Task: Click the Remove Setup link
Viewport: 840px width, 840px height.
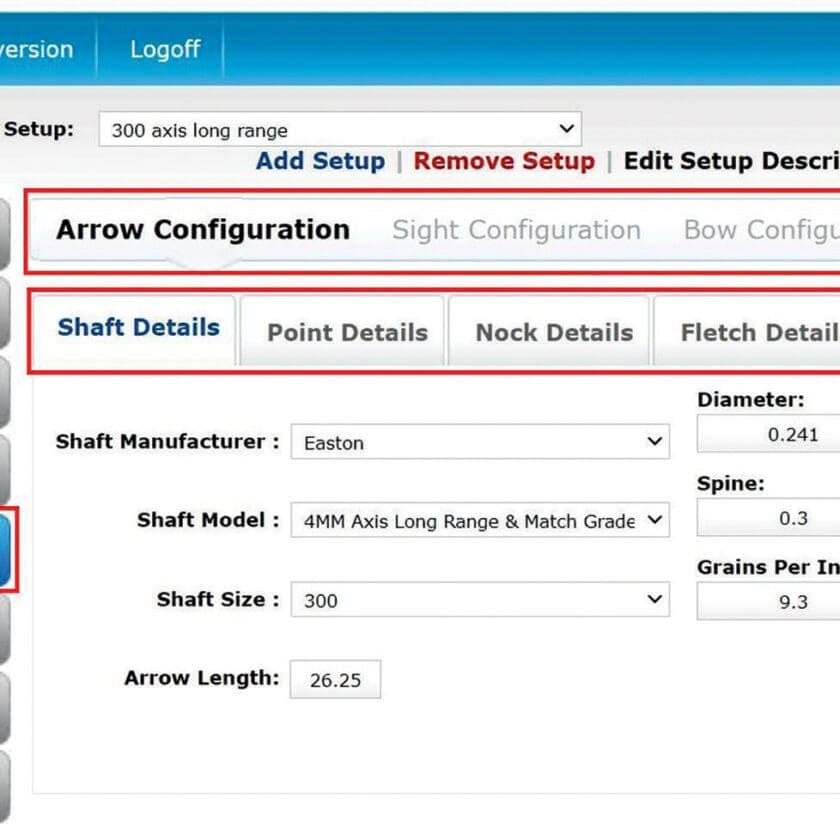Action: click(504, 161)
